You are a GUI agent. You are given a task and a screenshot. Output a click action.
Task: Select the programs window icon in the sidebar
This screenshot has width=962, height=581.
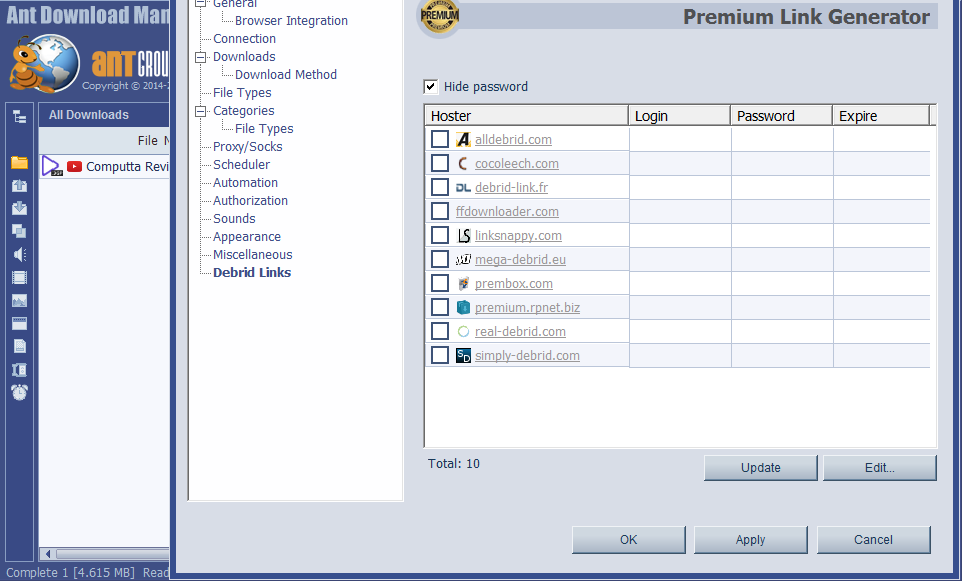coord(20,323)
